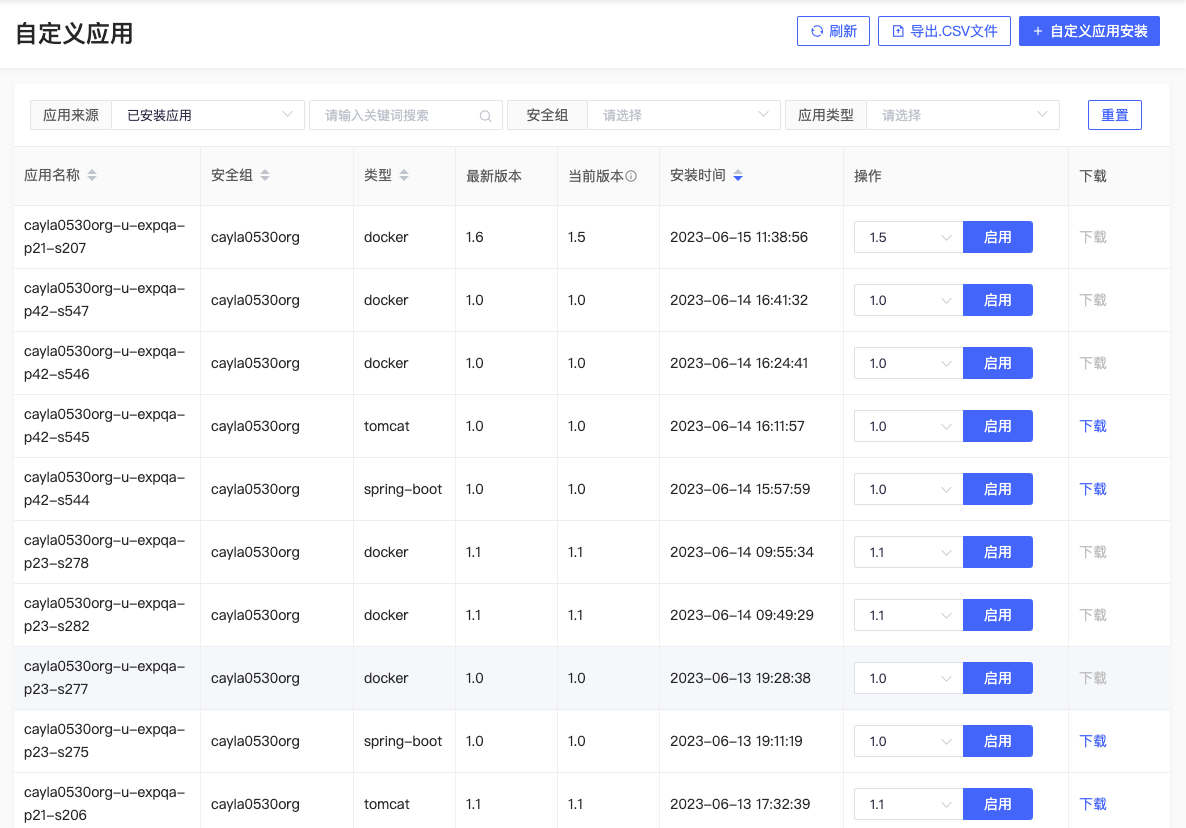Click install time 2023-06-15 11:38:56
Screen dimensions: 1186x828
pyautogui.click(x=739, y=237)
